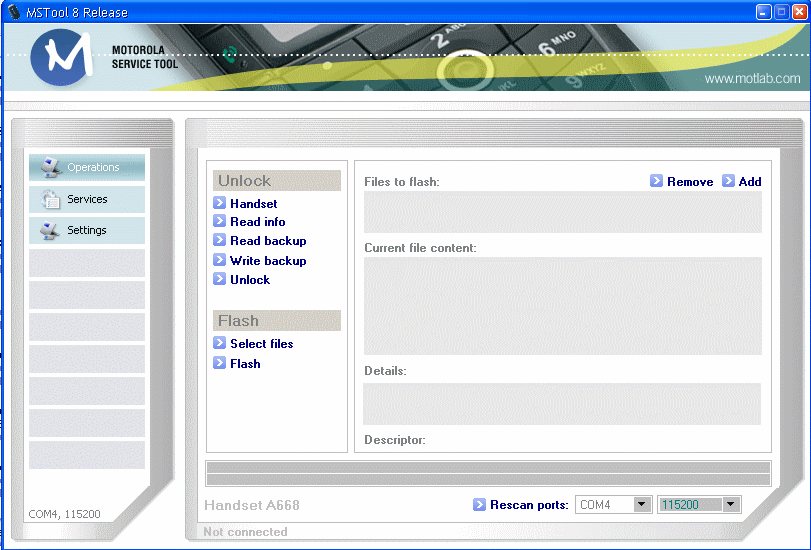Remove a file from flash list
This screenshot has height=550, width=811.
click(x=690, y=182)
